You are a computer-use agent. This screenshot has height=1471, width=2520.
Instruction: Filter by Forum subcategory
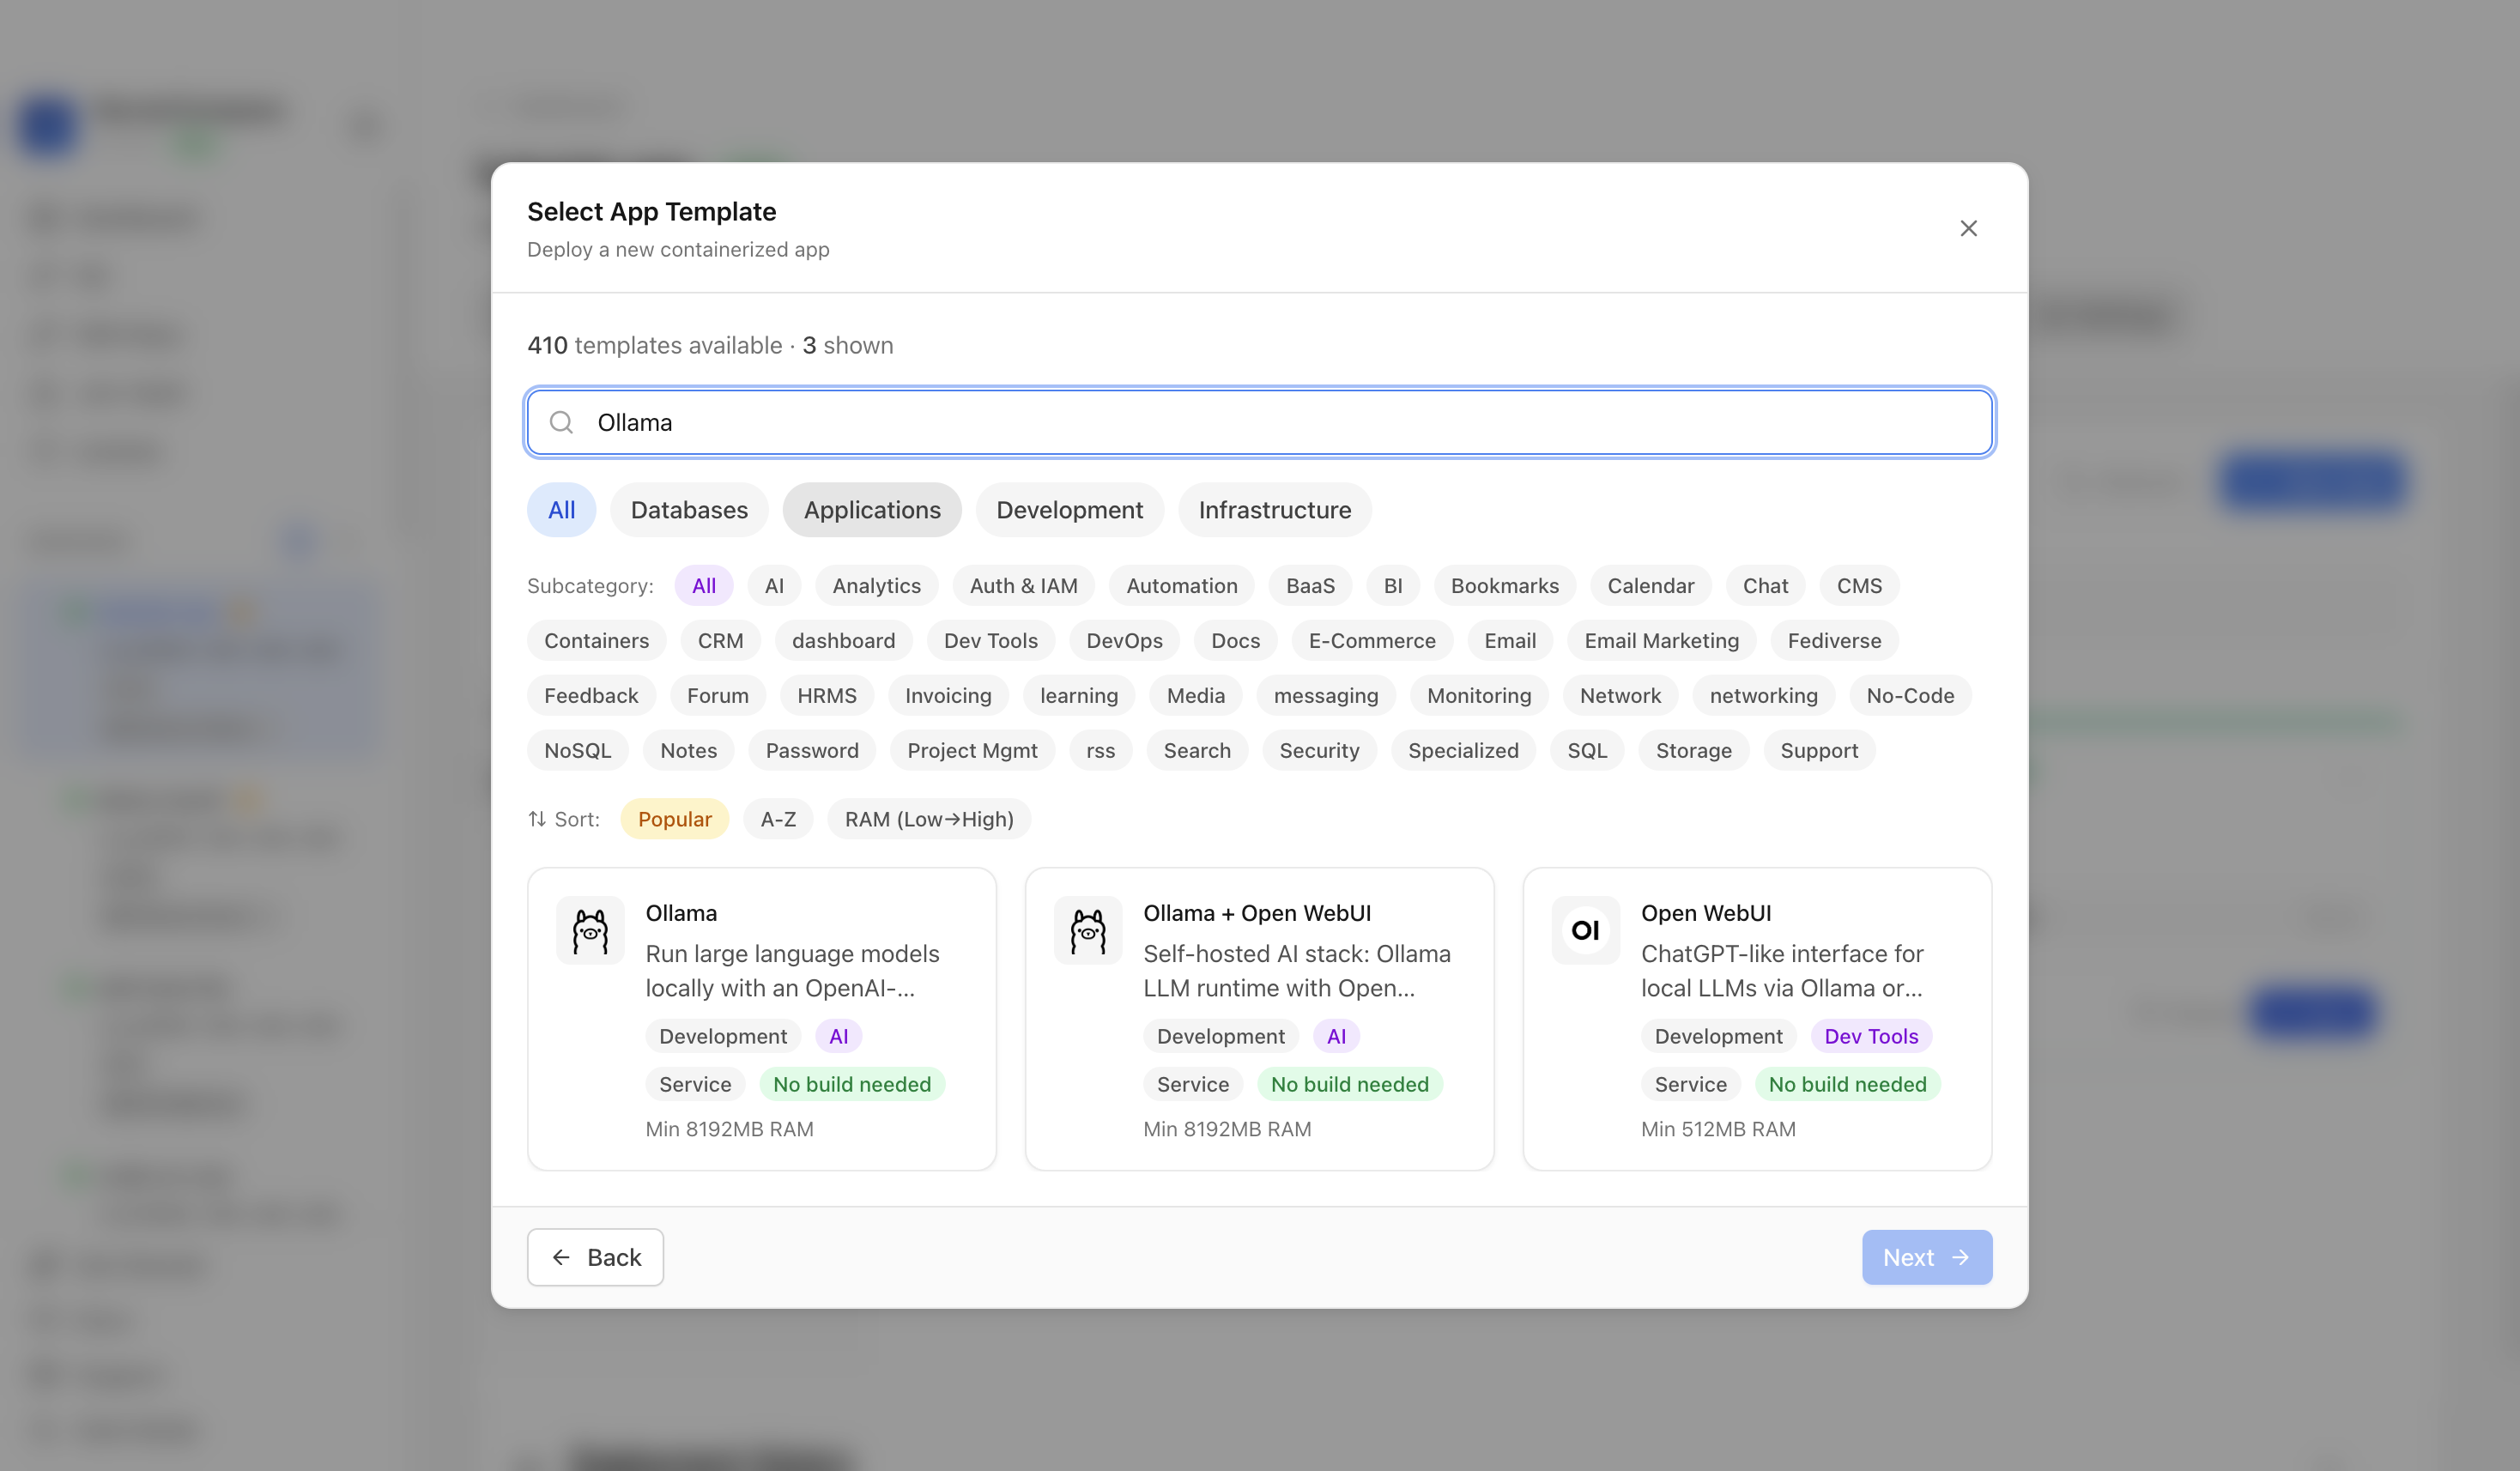tap(718, 696)
